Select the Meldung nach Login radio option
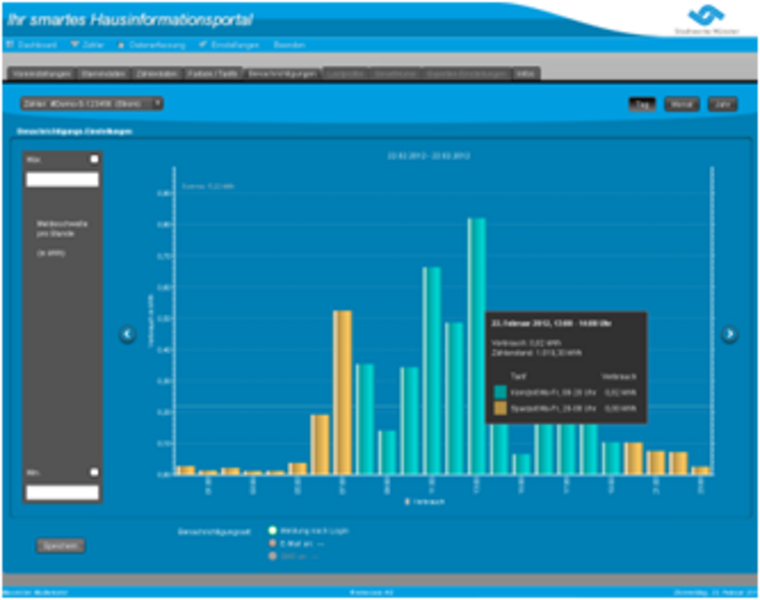This screenshot has height=600, width=760. pyautogui.click(x=272, y=530)
